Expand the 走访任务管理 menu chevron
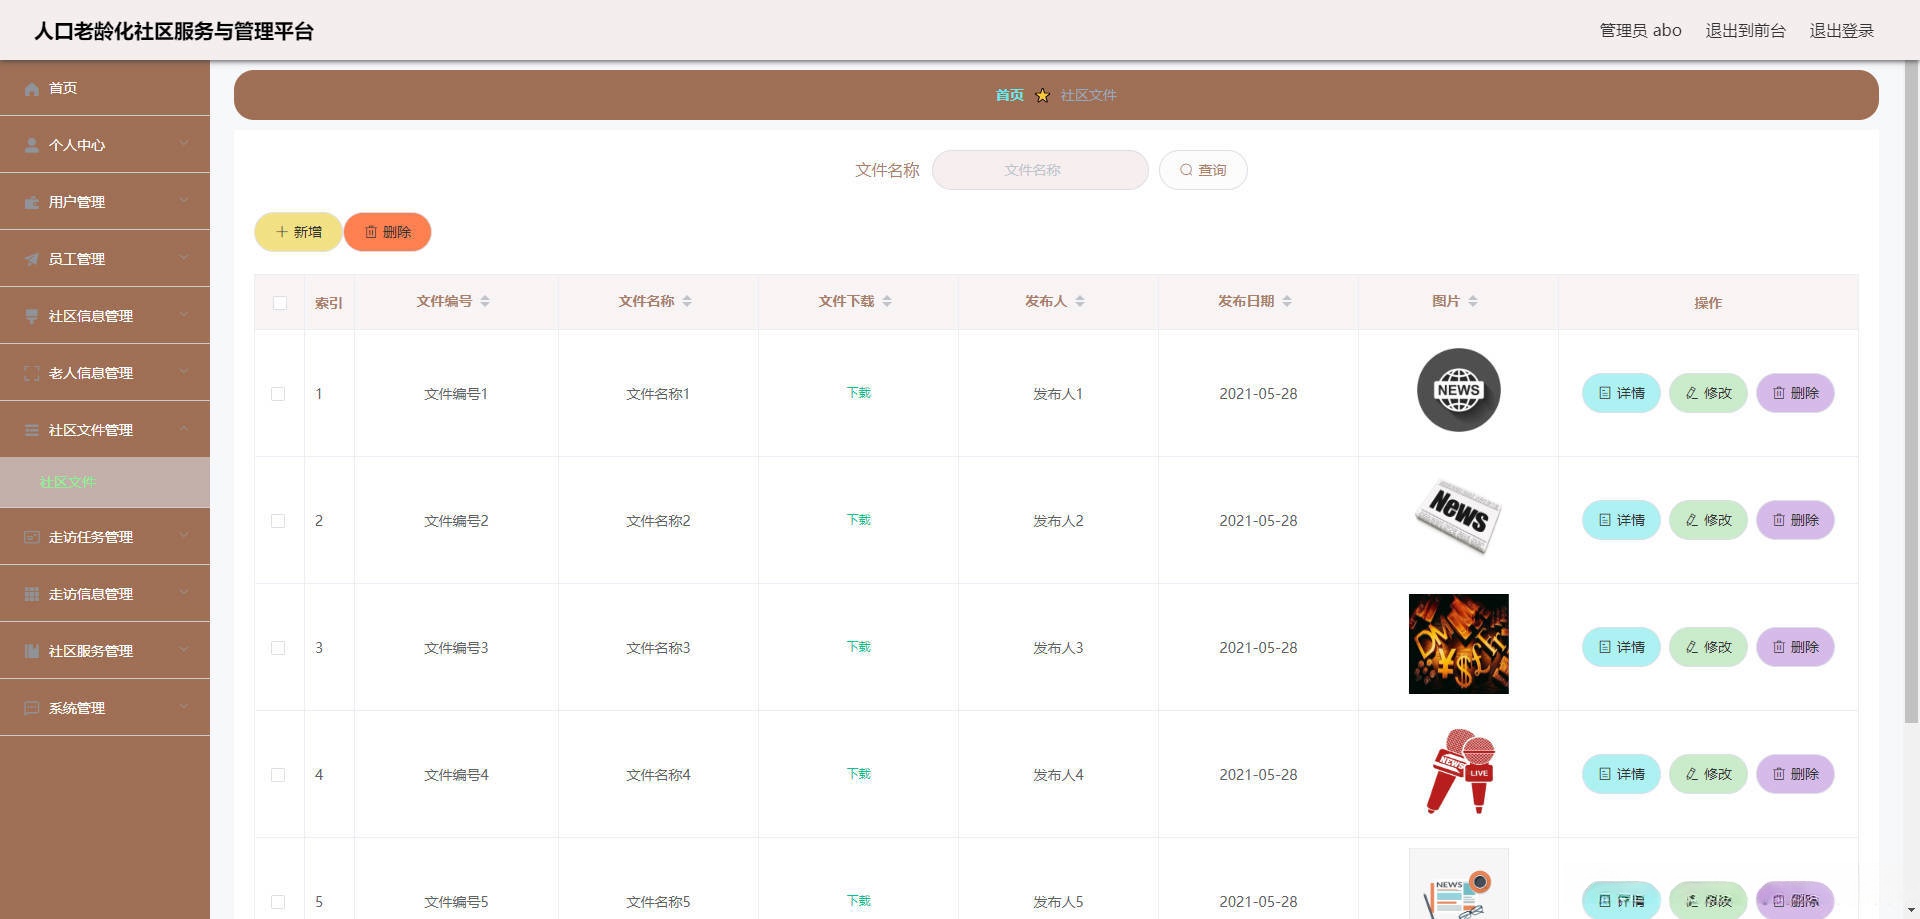 (x=184, y=536)
